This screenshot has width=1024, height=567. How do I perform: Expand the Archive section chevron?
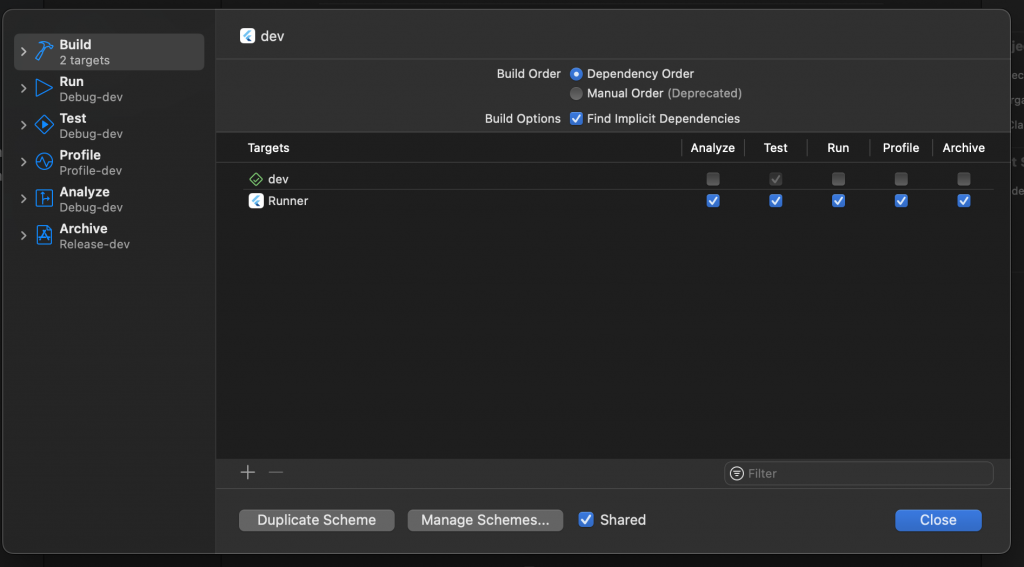(24, 235)
